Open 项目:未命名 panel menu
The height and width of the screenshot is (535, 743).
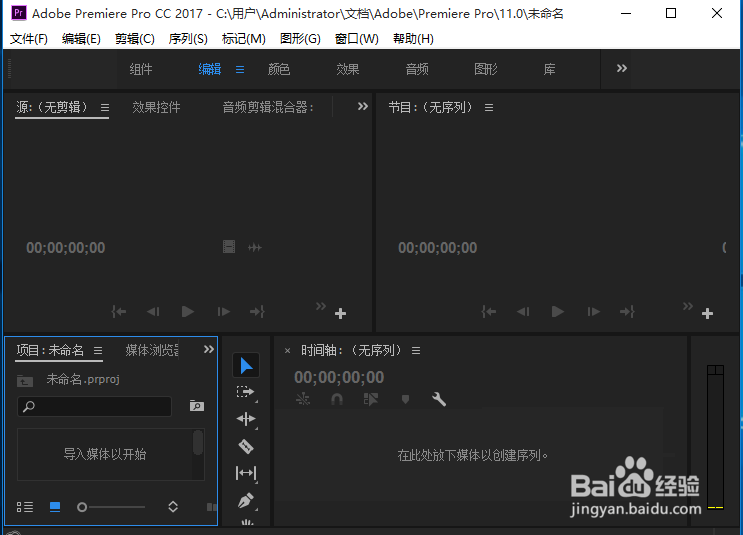click(x=98, y=351)
